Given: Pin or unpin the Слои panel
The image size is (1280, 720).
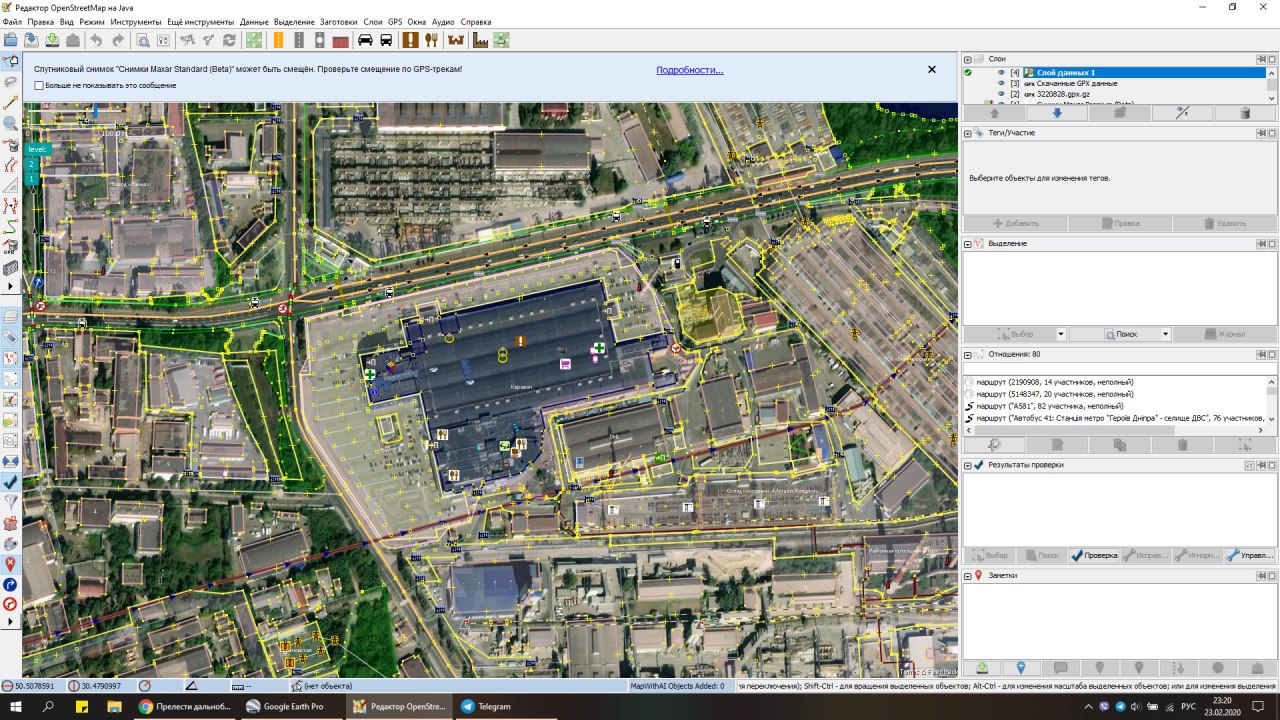Looking at the screenshot, I should click(1261, 59).
